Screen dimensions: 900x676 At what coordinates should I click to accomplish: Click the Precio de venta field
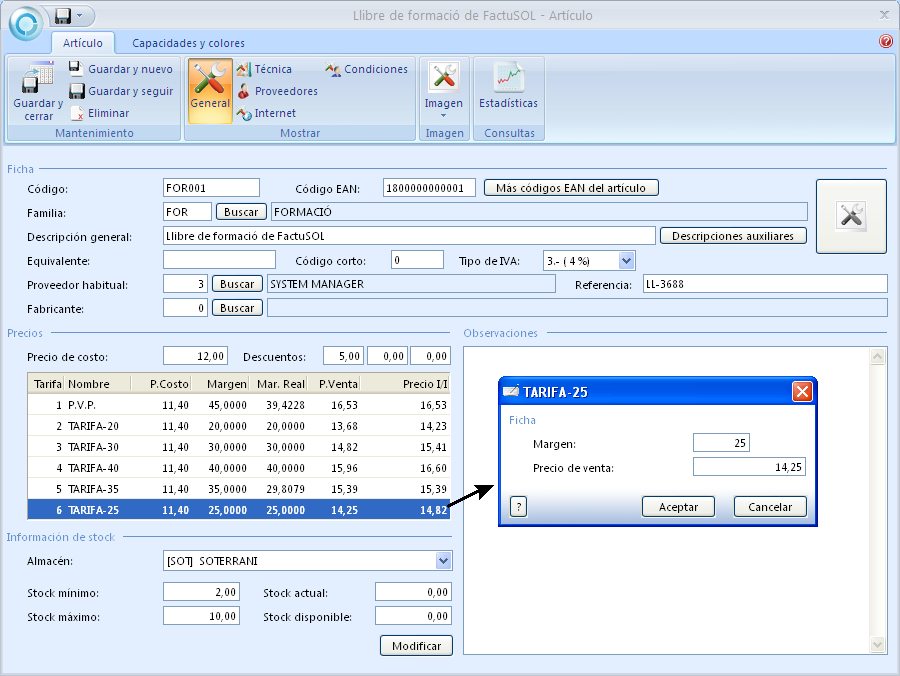pyautogui.click(x=749, y=467)
